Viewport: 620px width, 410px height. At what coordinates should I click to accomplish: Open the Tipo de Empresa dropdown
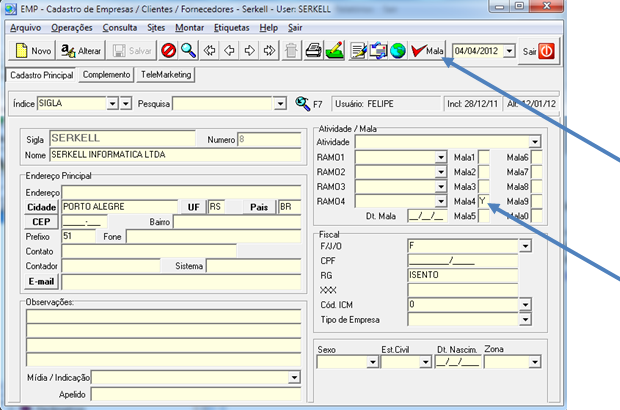pyautogui.click(x=525, y=319)
